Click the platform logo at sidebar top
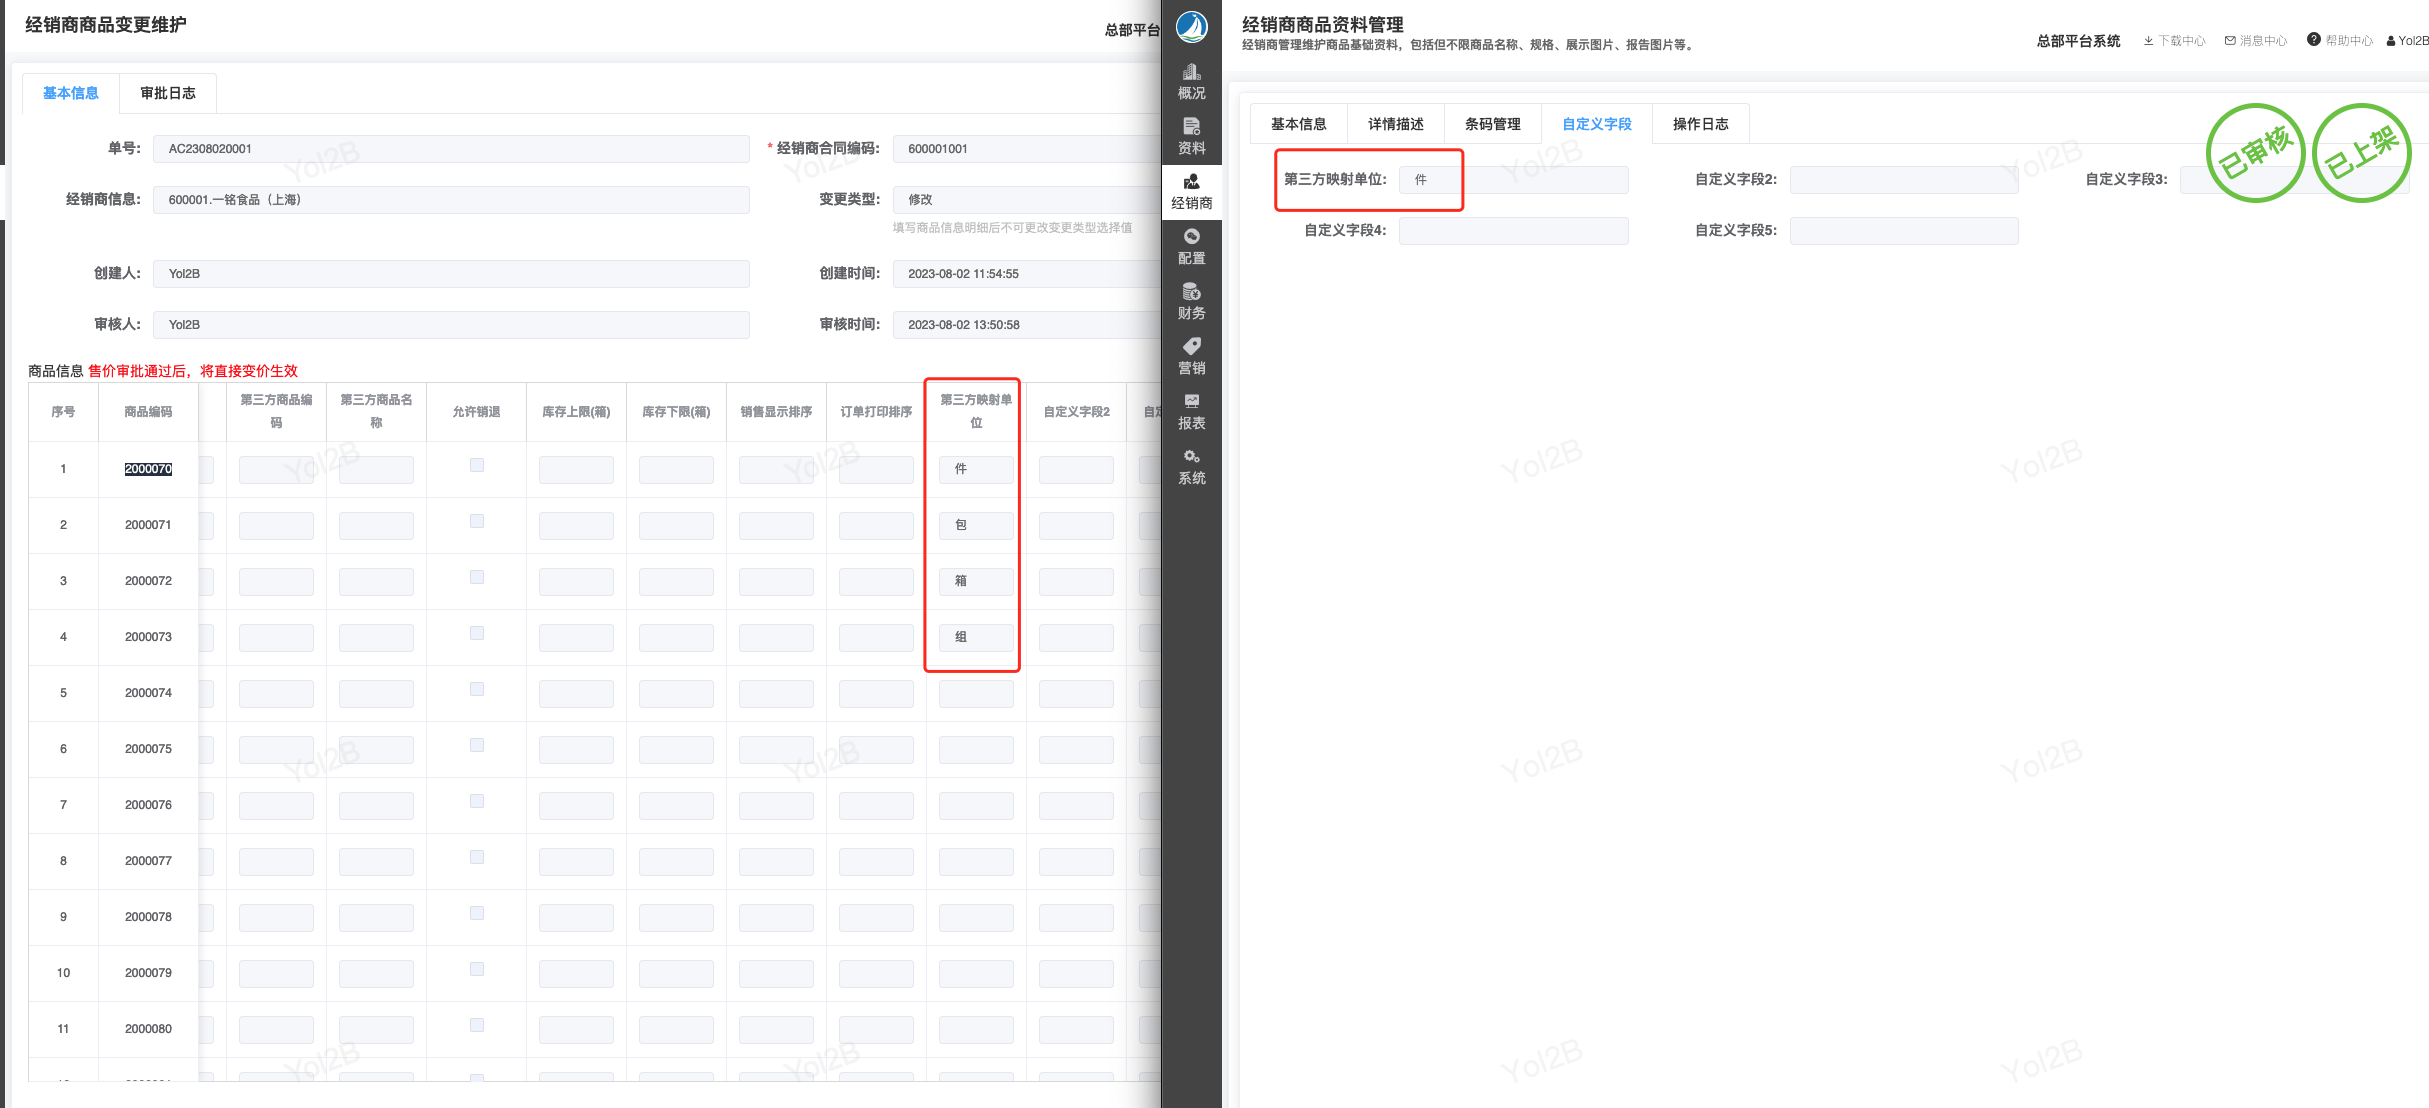Viewport: 2429px width, 1108px height. click(1191, 27)
